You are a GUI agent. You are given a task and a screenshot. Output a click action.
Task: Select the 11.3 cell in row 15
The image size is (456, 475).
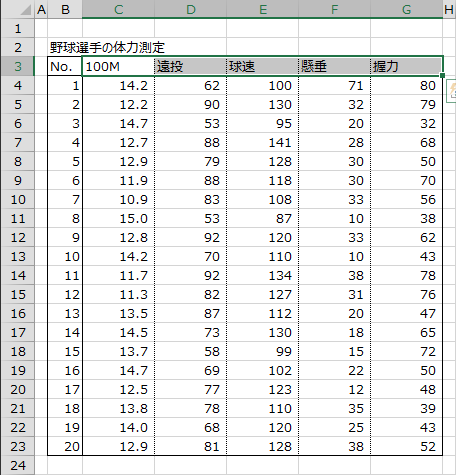coord(118,294)
